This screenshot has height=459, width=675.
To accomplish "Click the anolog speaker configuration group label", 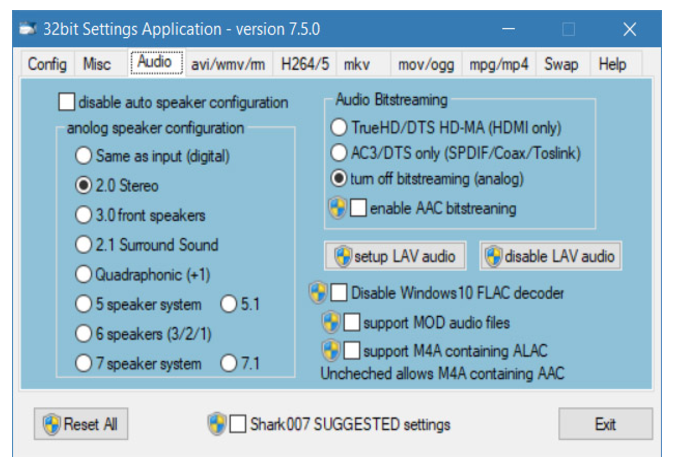I will pyautogui.click(x=155, y=128).
